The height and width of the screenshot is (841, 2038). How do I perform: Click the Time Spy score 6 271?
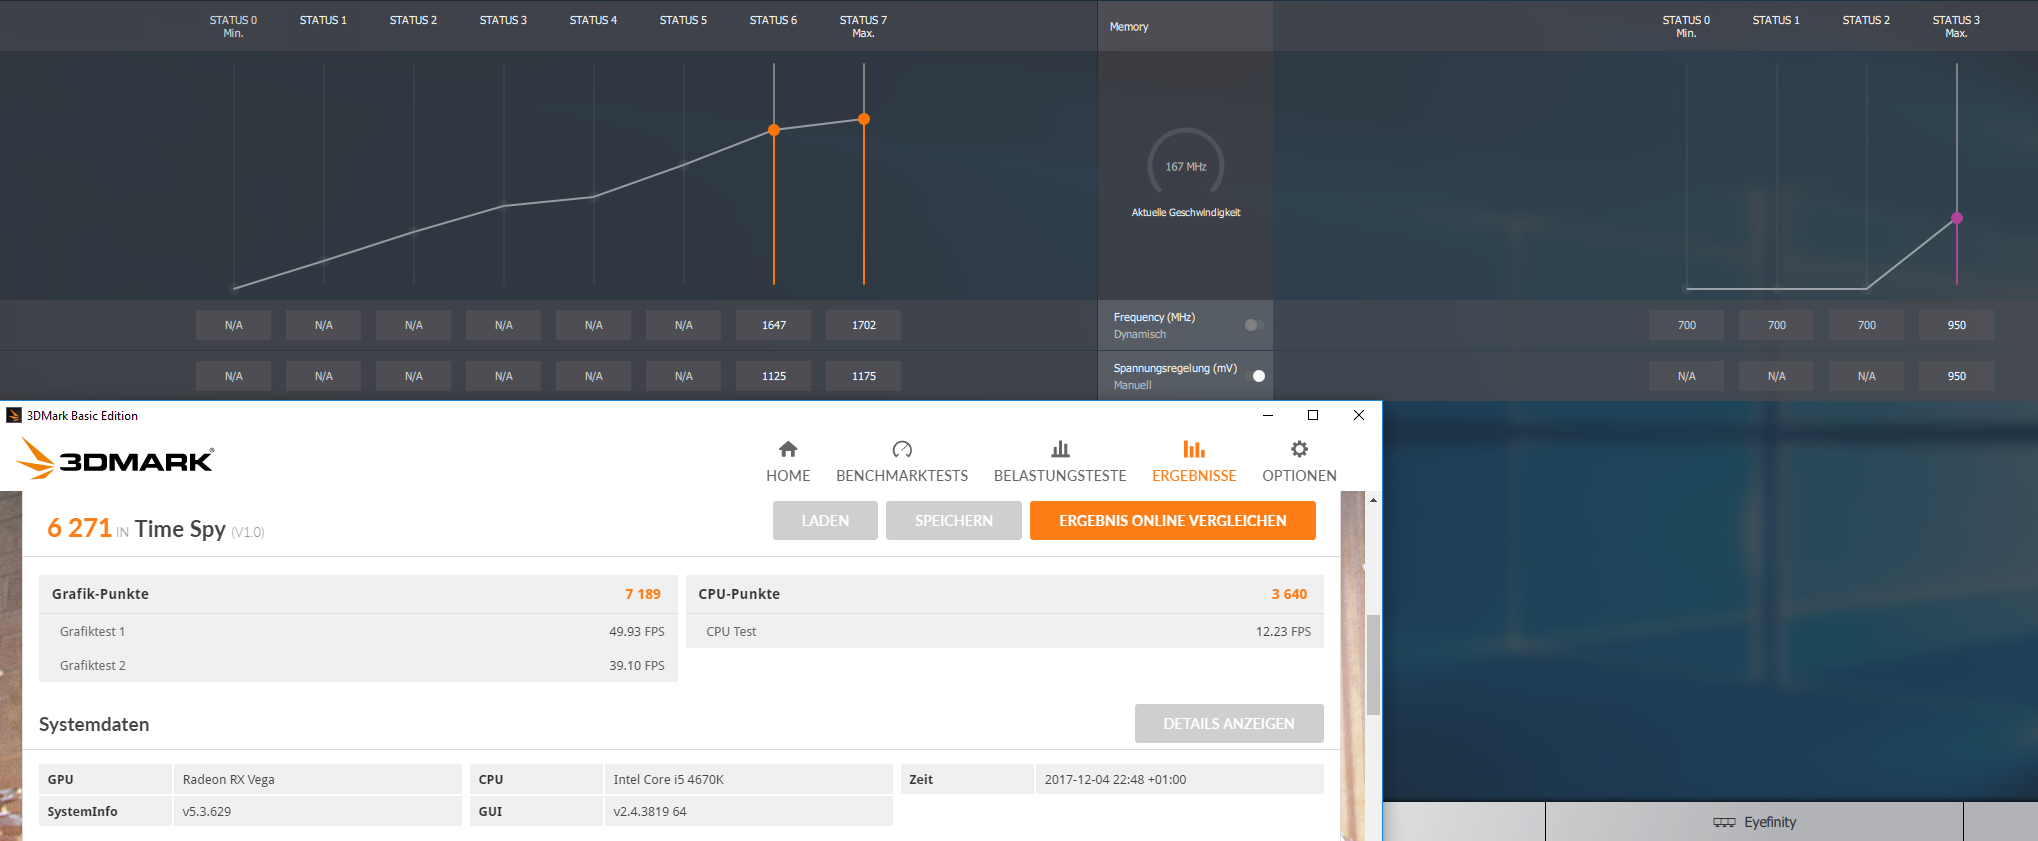coord(79,528)
